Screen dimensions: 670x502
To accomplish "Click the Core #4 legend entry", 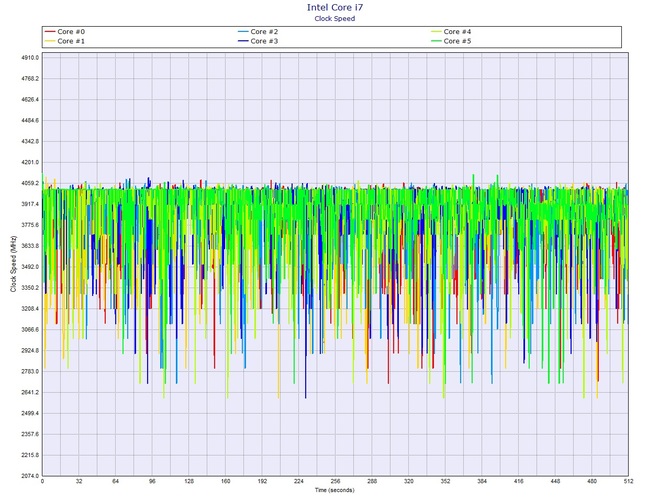I will coord(451,32).
